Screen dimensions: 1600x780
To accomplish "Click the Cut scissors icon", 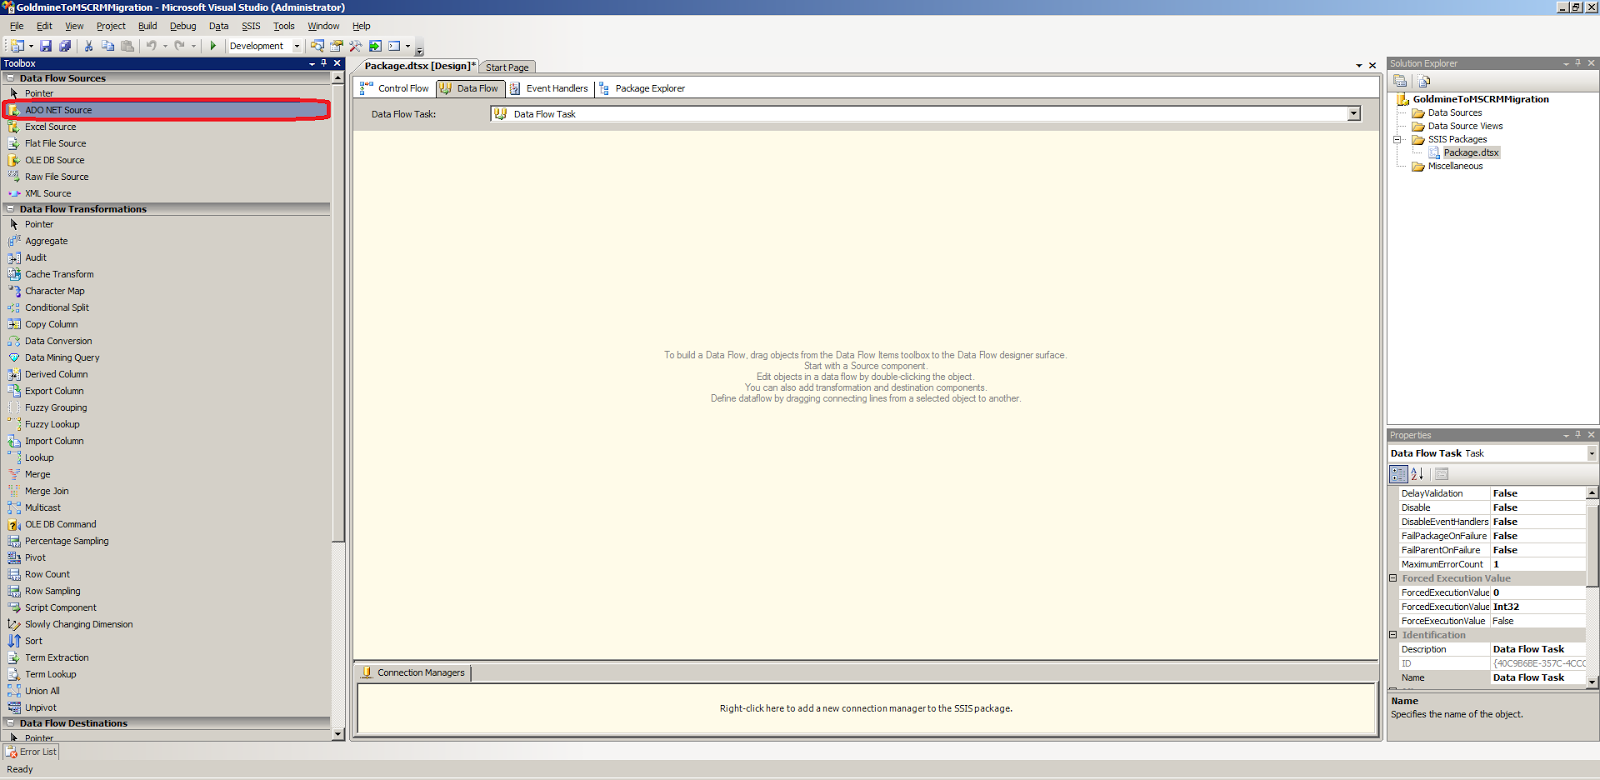I will (x=89, y=46).
